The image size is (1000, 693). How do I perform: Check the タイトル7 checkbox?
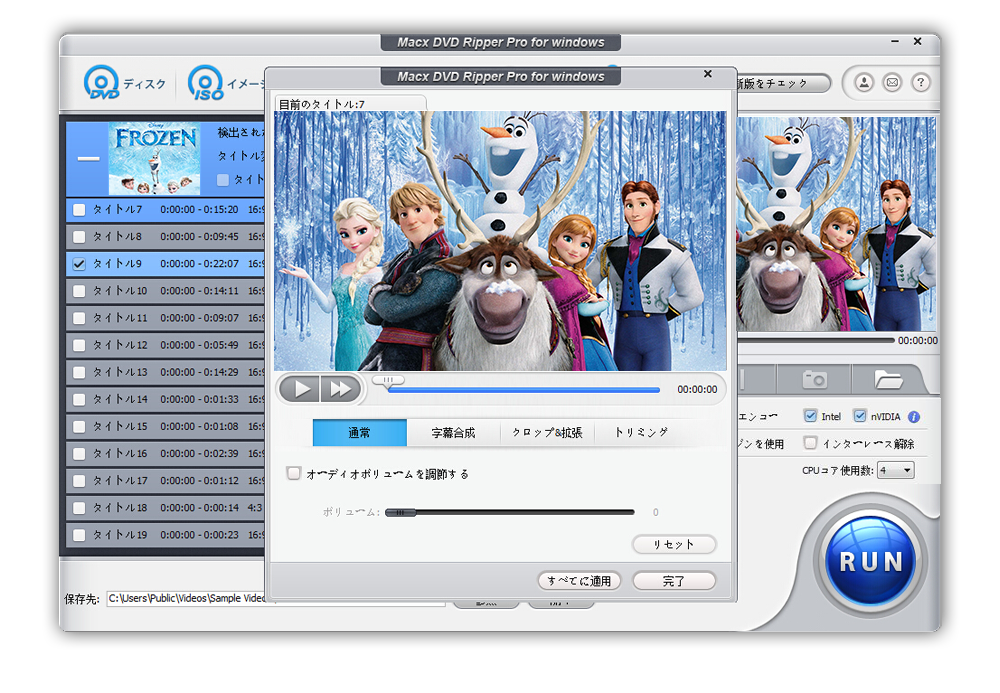tap(79, 210)
